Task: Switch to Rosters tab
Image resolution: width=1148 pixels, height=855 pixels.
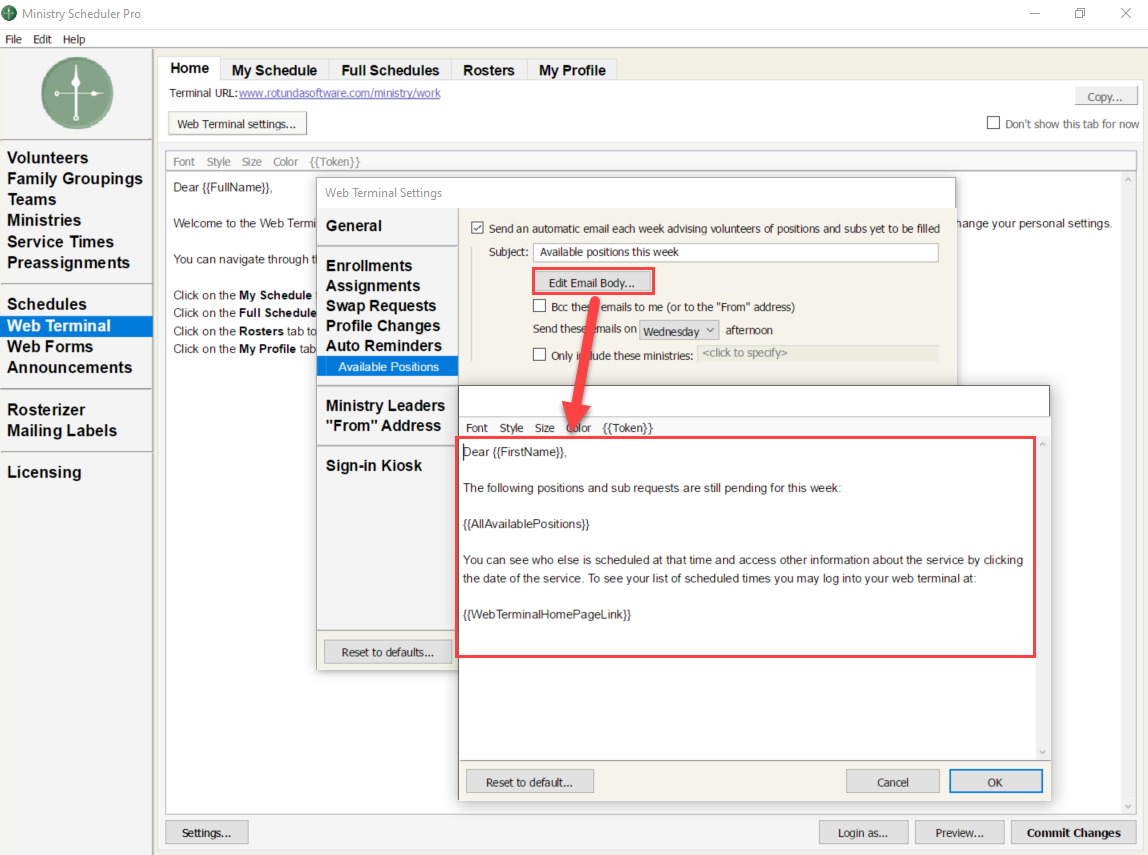Action: 488,70
